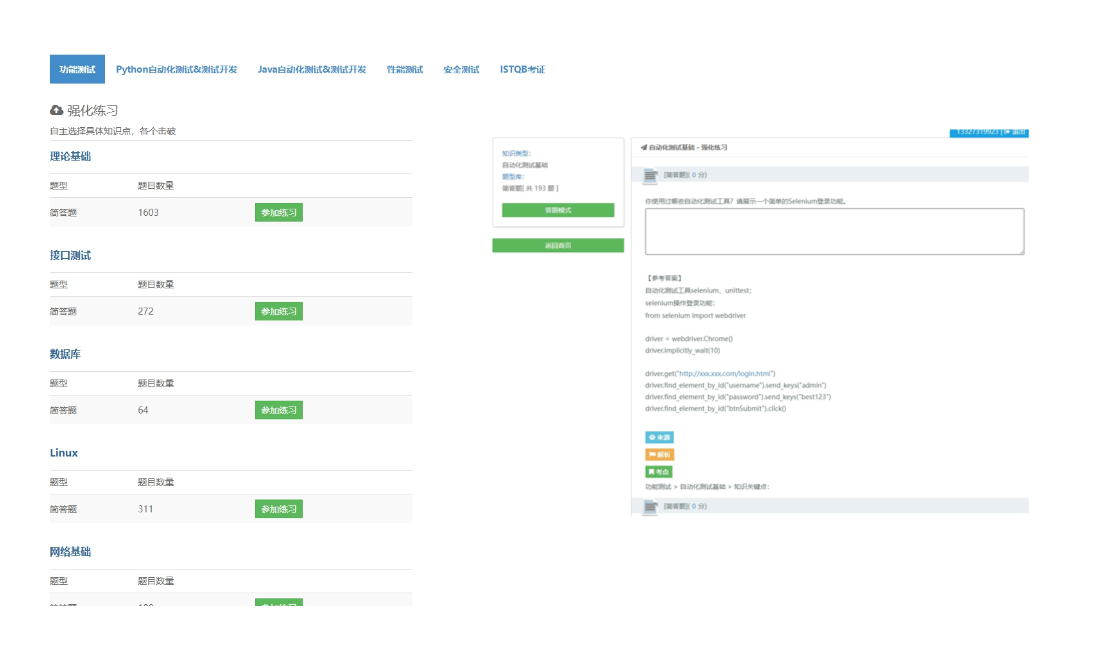Screen dimensions: 1110x646
Task: Click the 返回首页 button
Action: point(558,245)
